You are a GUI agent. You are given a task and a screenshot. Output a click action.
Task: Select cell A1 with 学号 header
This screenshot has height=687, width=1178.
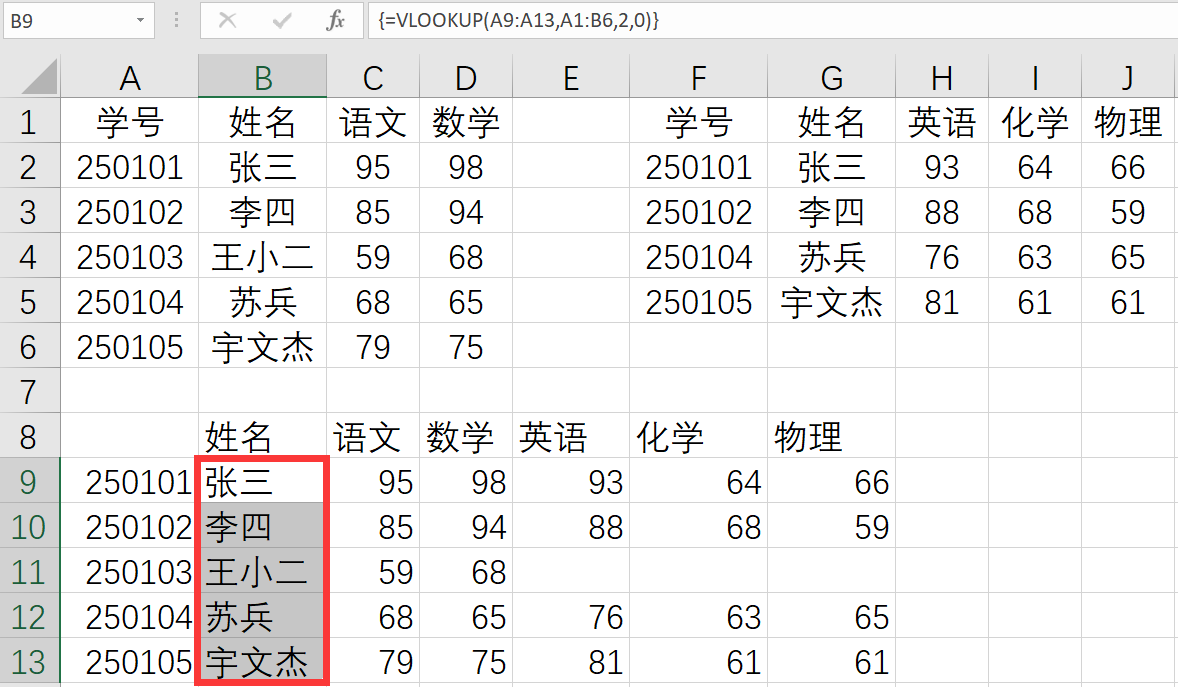coord(129,122)
